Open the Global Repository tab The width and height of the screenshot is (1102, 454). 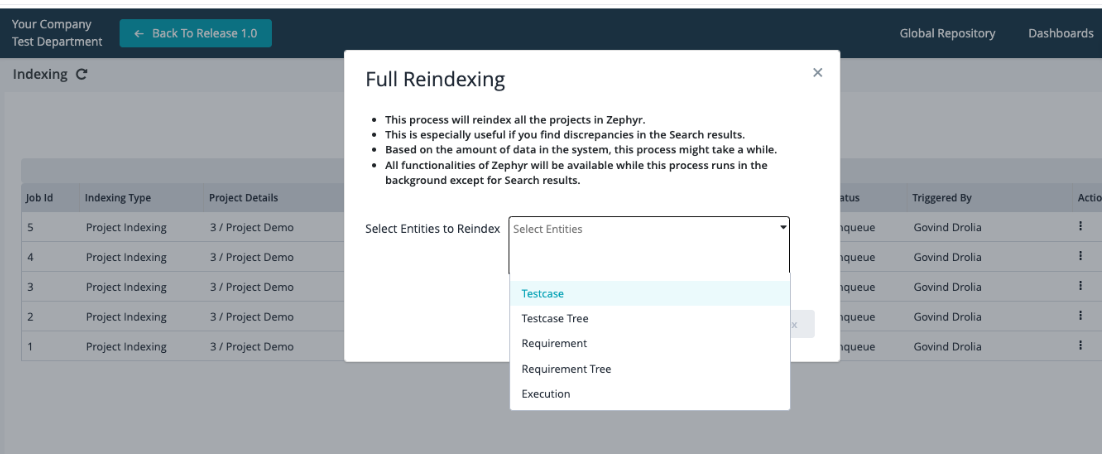[947, 34]
